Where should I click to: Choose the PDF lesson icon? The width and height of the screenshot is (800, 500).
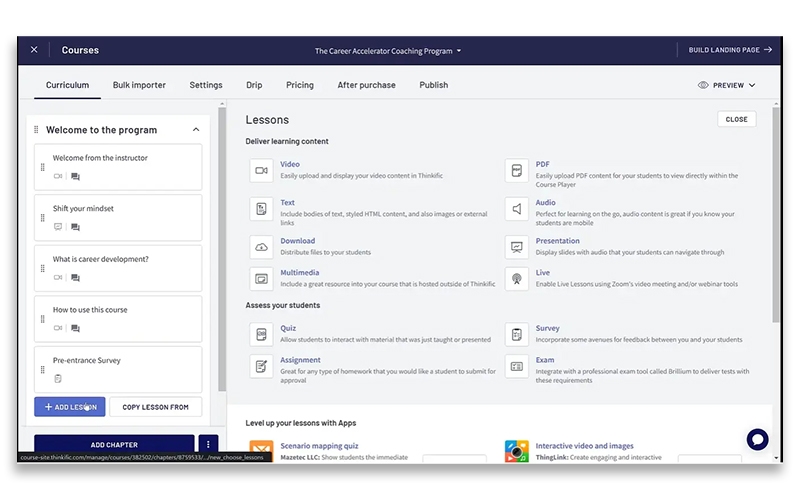[517, 170]
